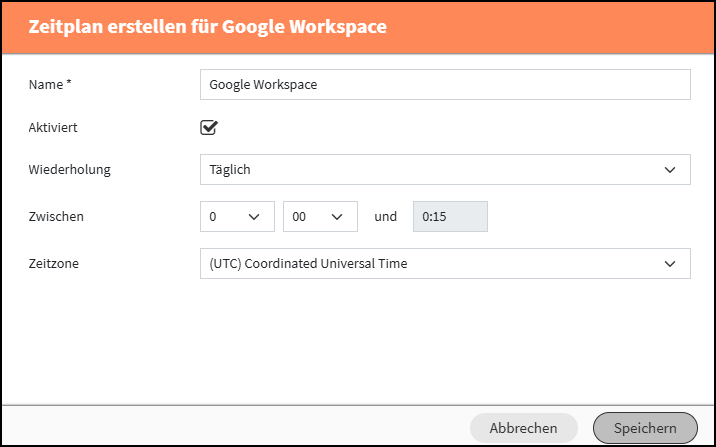Click the Zeitzone label text
716x447 pixels.
point(53,263)
